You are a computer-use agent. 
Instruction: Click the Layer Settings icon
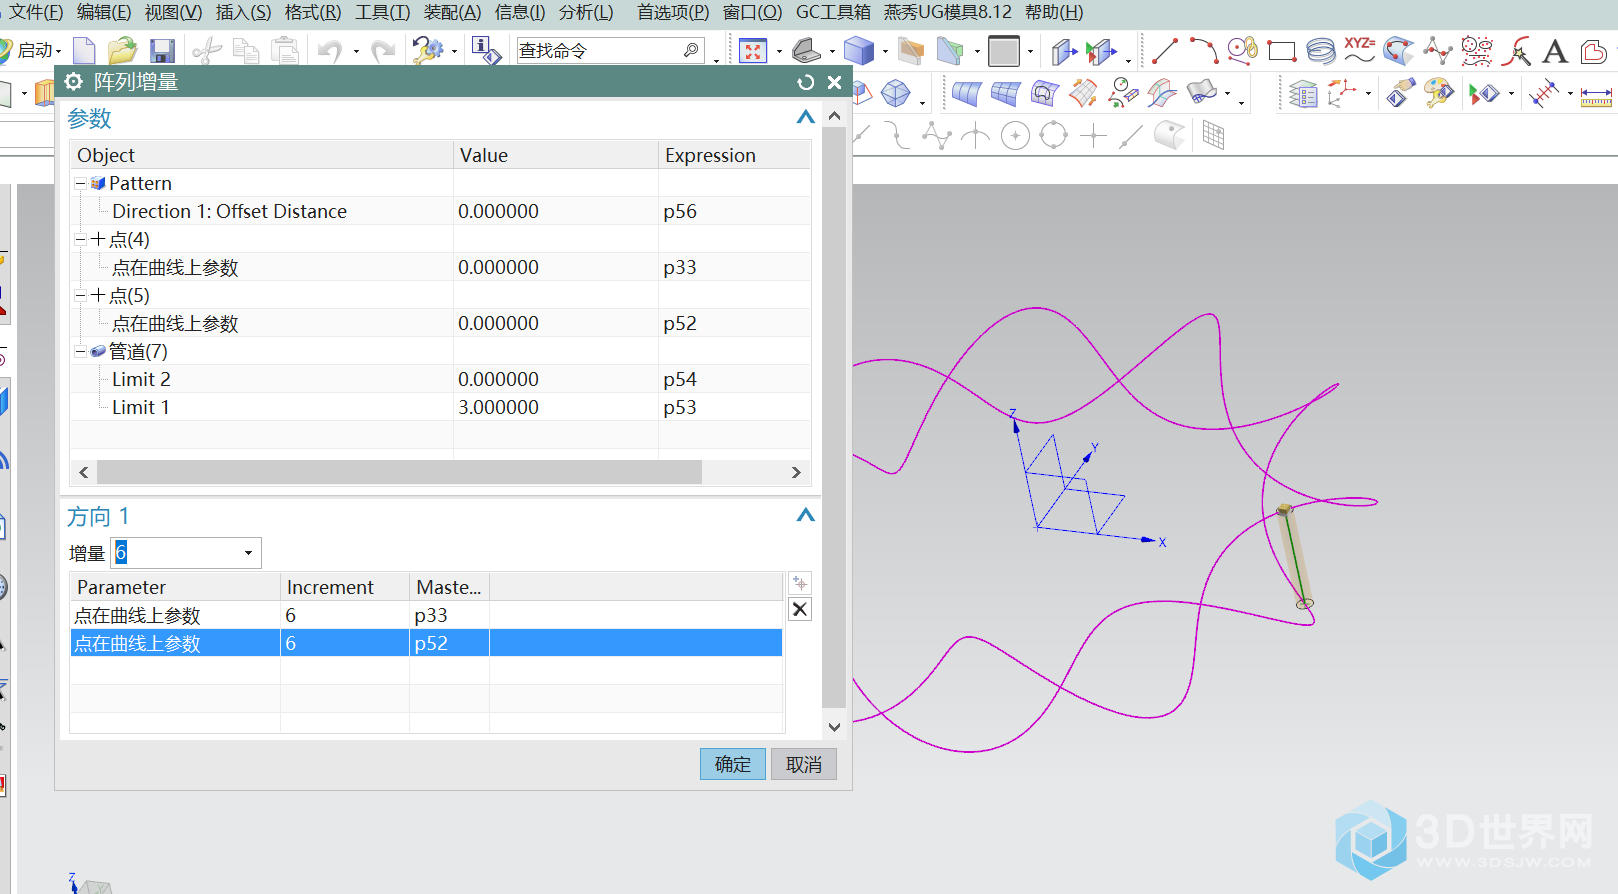1303,95
